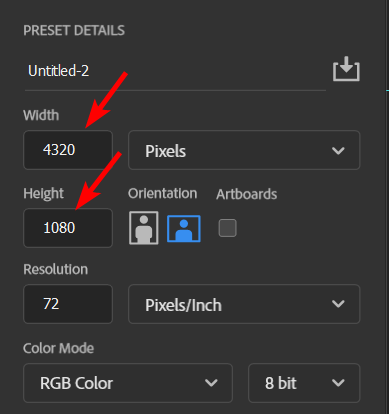
Task: Click the Color Mode label
Action: 59,348
